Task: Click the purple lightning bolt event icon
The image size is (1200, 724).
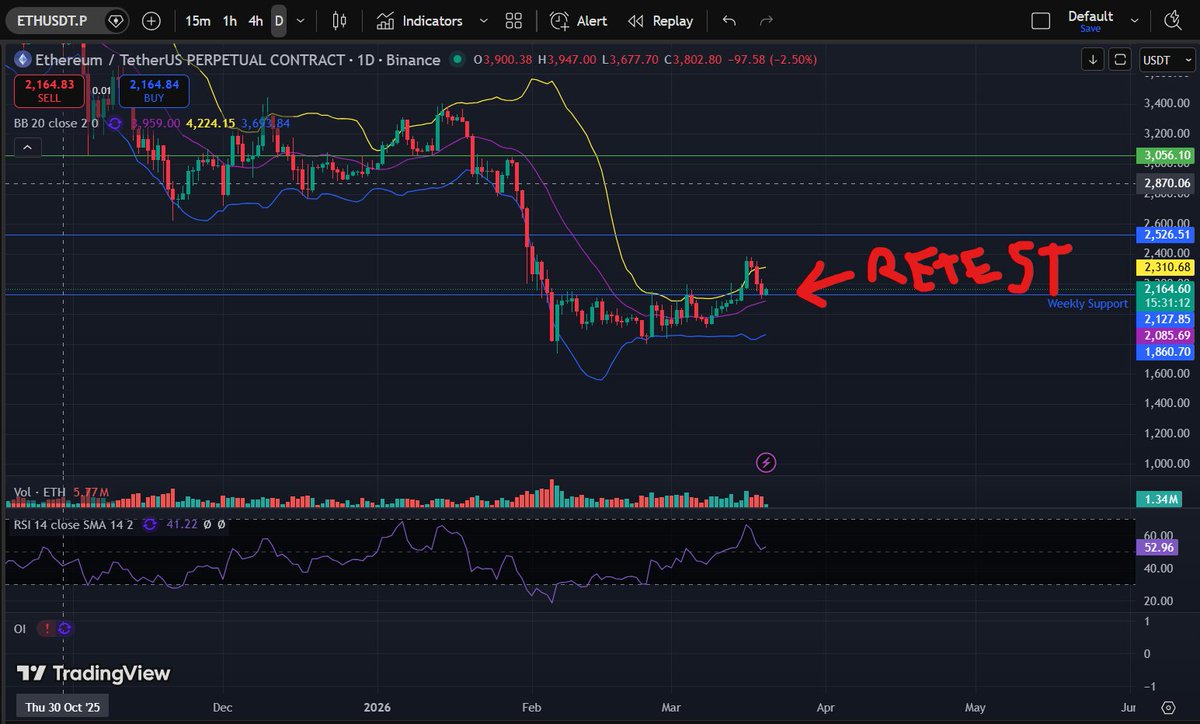Action: click(766, 462)
